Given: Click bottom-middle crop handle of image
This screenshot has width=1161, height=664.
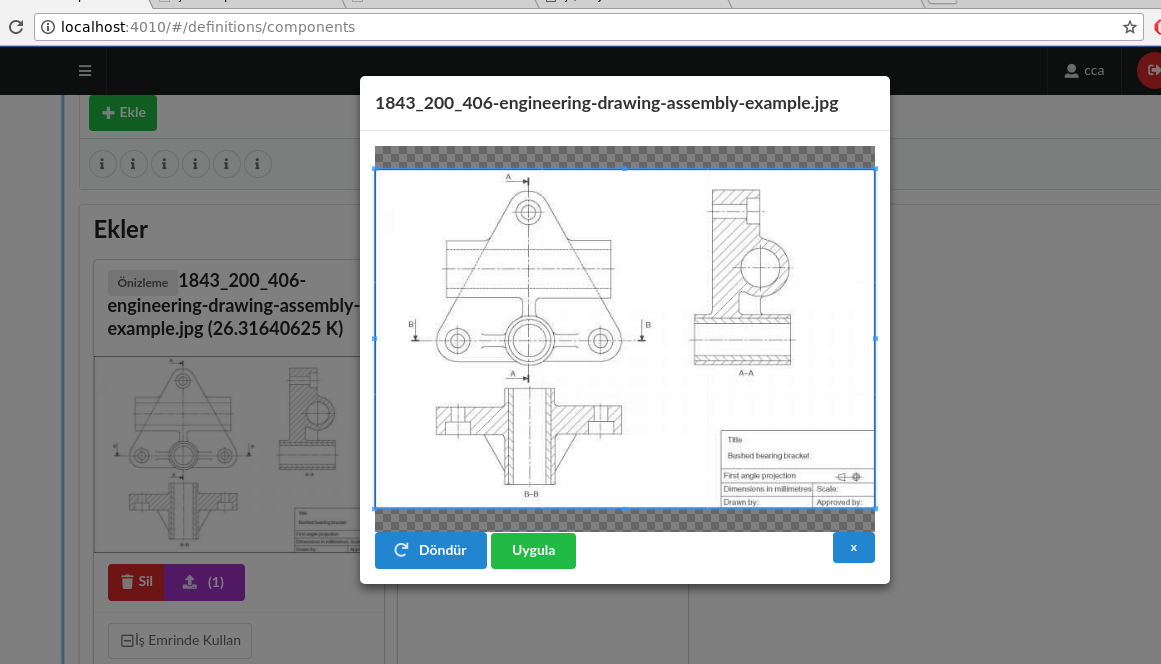Looking at the screenshot, I should tap(625, 509).
